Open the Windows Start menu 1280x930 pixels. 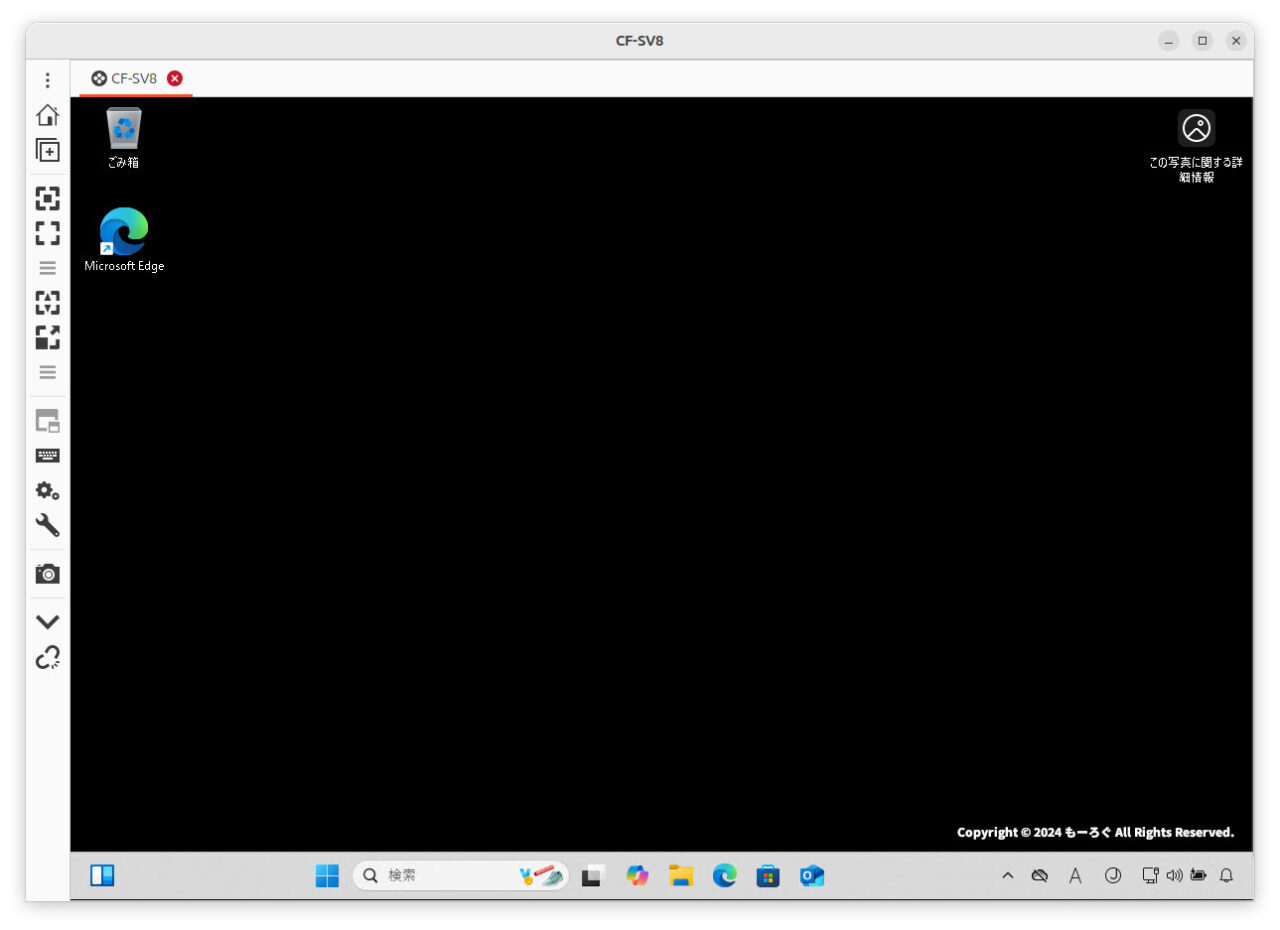327,876
